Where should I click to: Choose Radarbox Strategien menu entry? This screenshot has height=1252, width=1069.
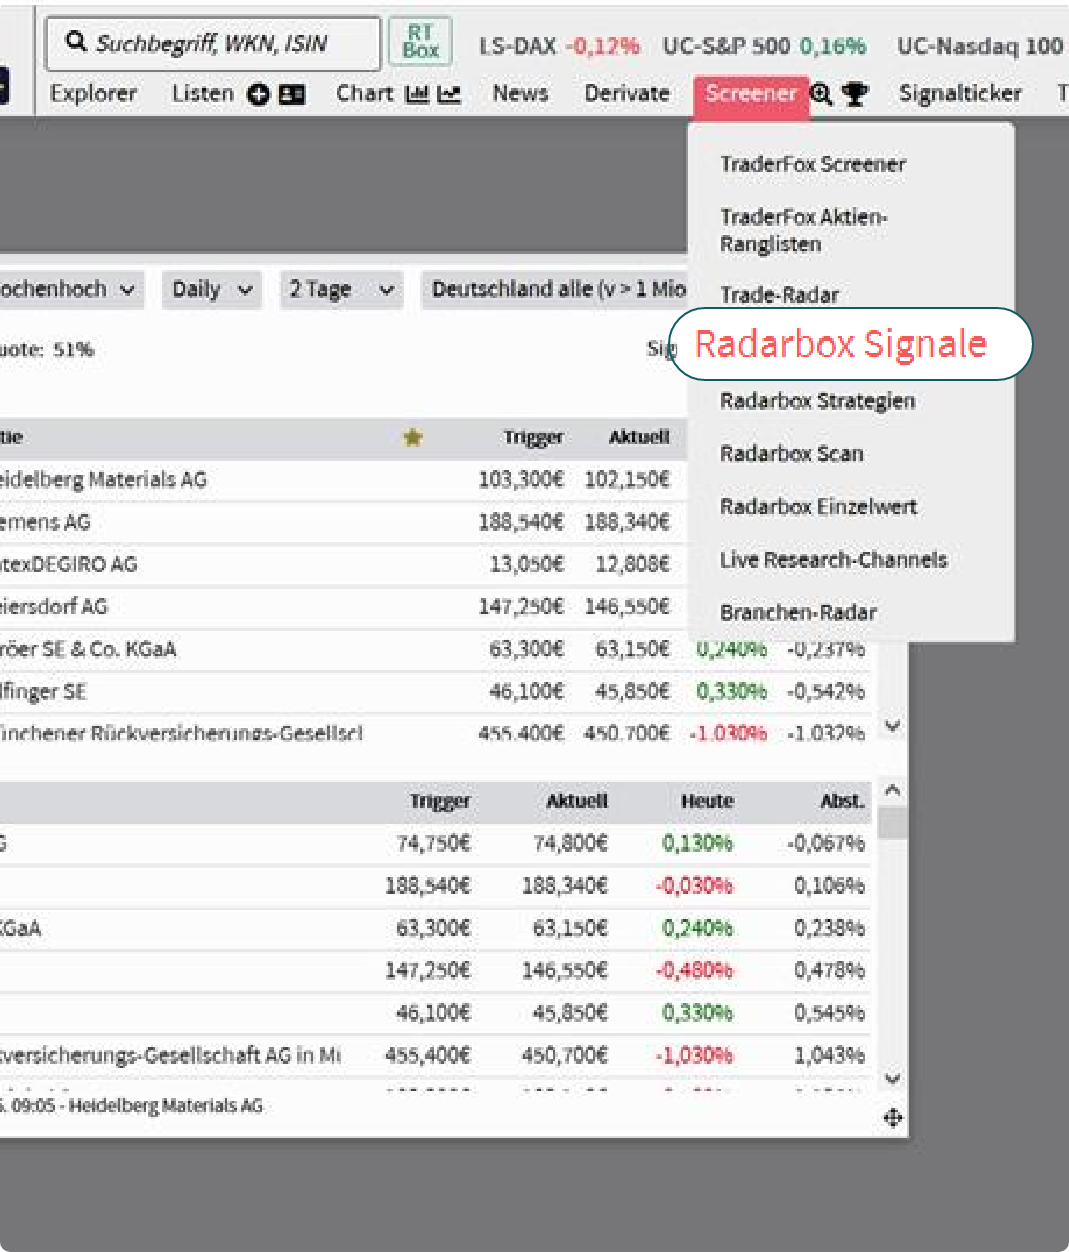click(817, 401)
